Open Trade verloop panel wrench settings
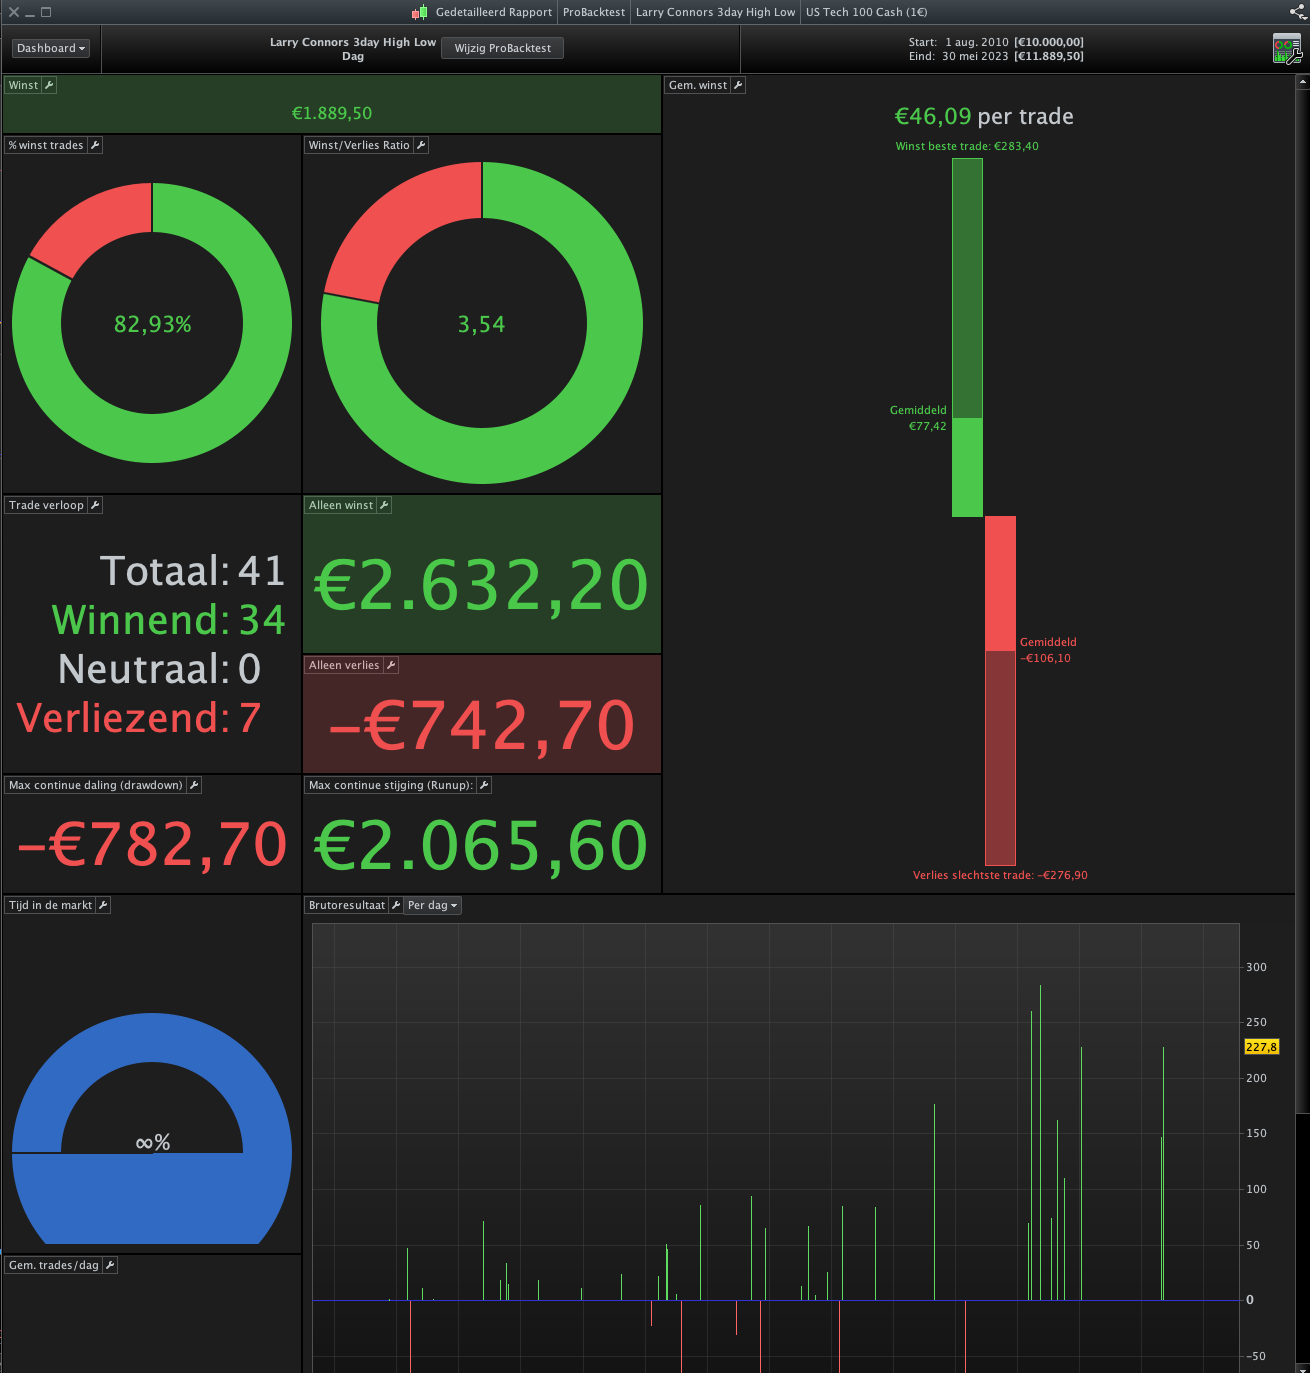 [x=95, y=505]
